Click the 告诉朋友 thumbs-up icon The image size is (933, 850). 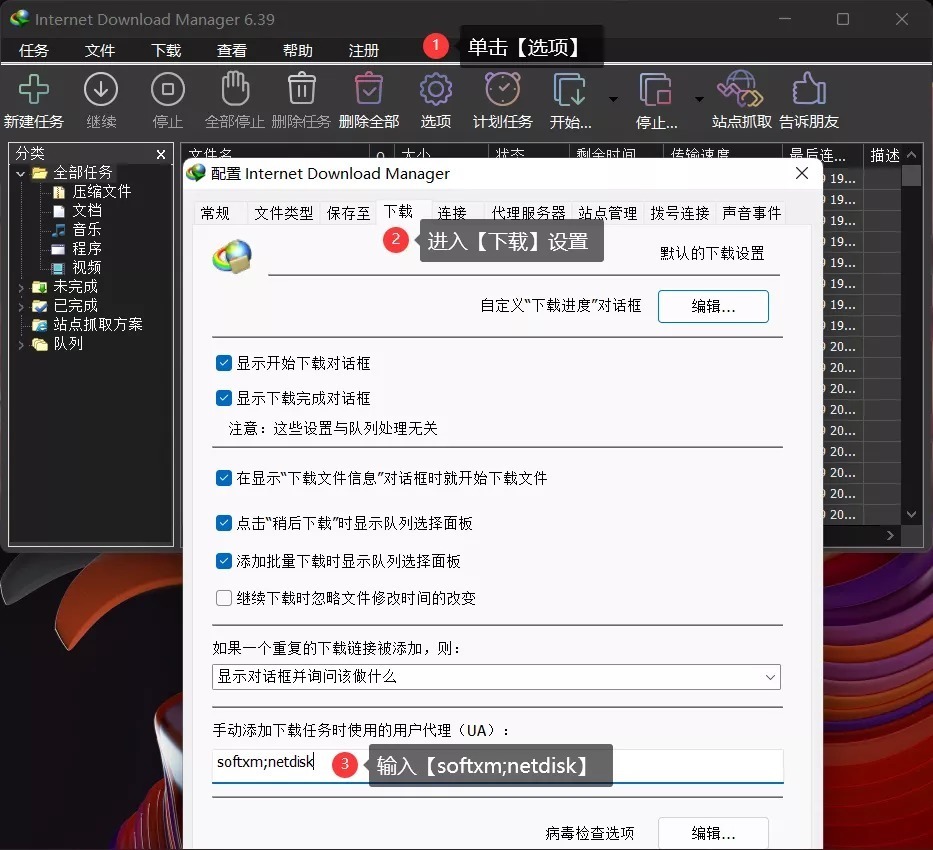pyautogui.click(x=808, y=90)
